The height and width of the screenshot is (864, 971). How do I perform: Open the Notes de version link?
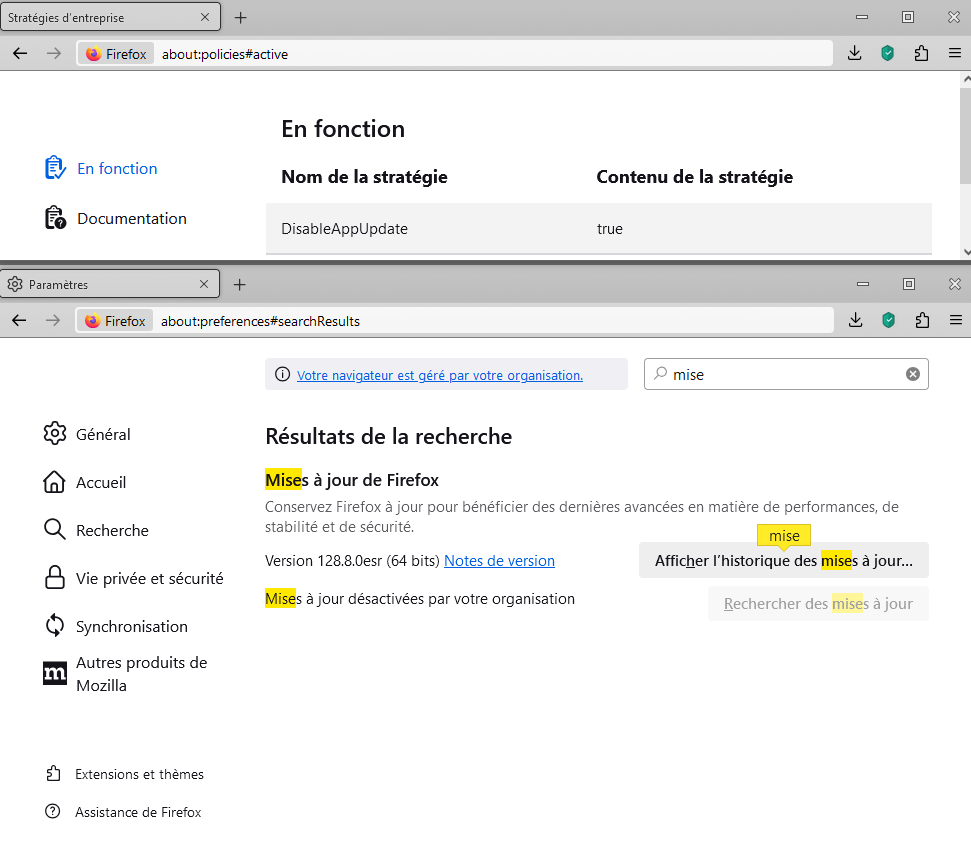[499, 561]
